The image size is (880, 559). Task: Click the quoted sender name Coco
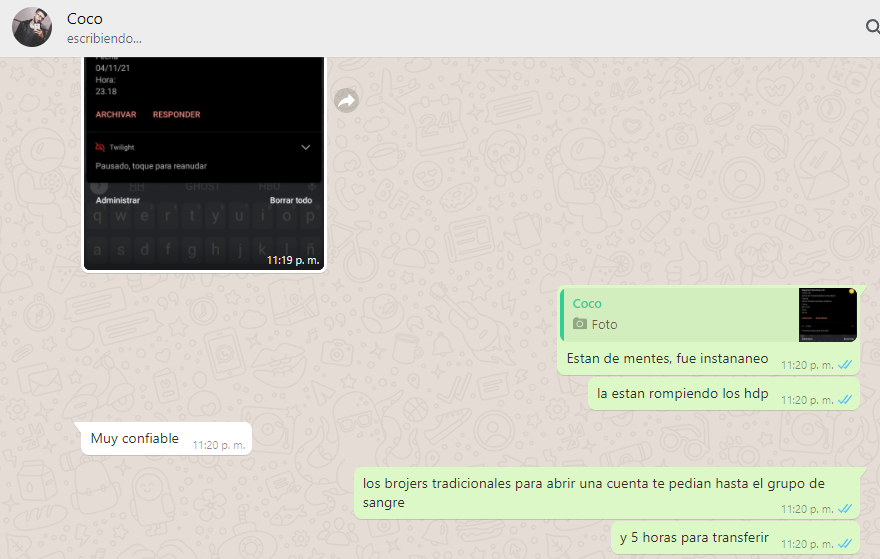(x=587, y=304)
